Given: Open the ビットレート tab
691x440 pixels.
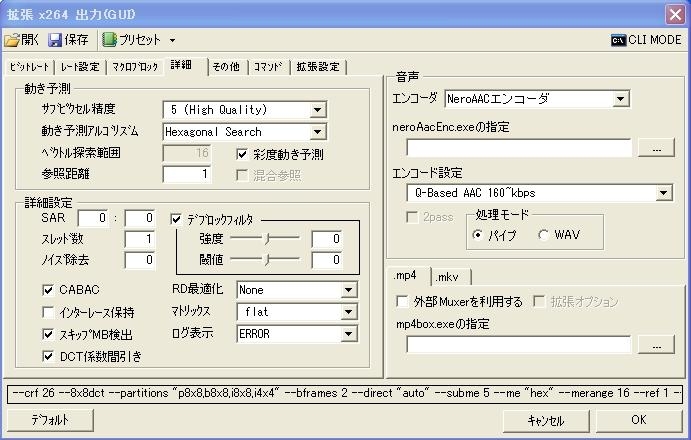Looking at the screenshot, I should point(29,67).
